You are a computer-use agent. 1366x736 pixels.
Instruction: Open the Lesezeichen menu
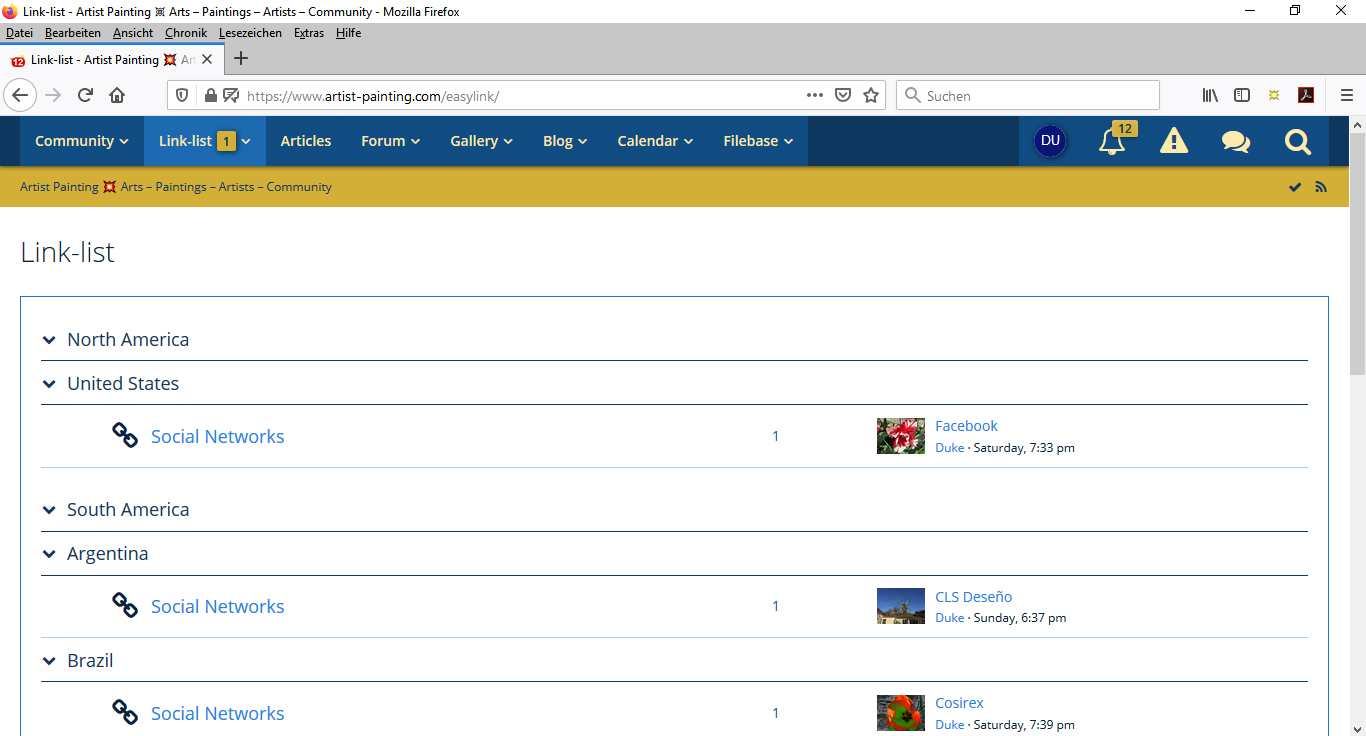click(x=252, y=33)
